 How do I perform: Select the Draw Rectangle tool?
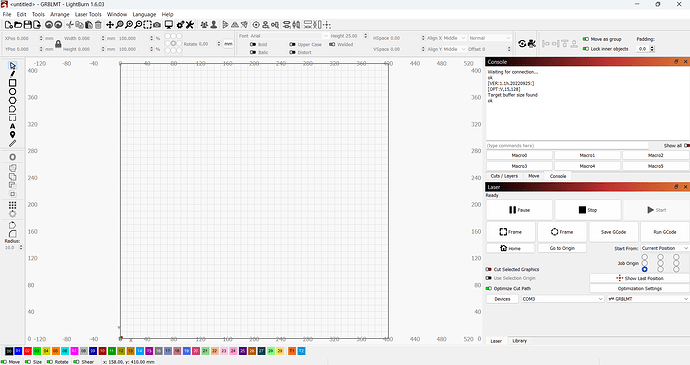point(12,83)
